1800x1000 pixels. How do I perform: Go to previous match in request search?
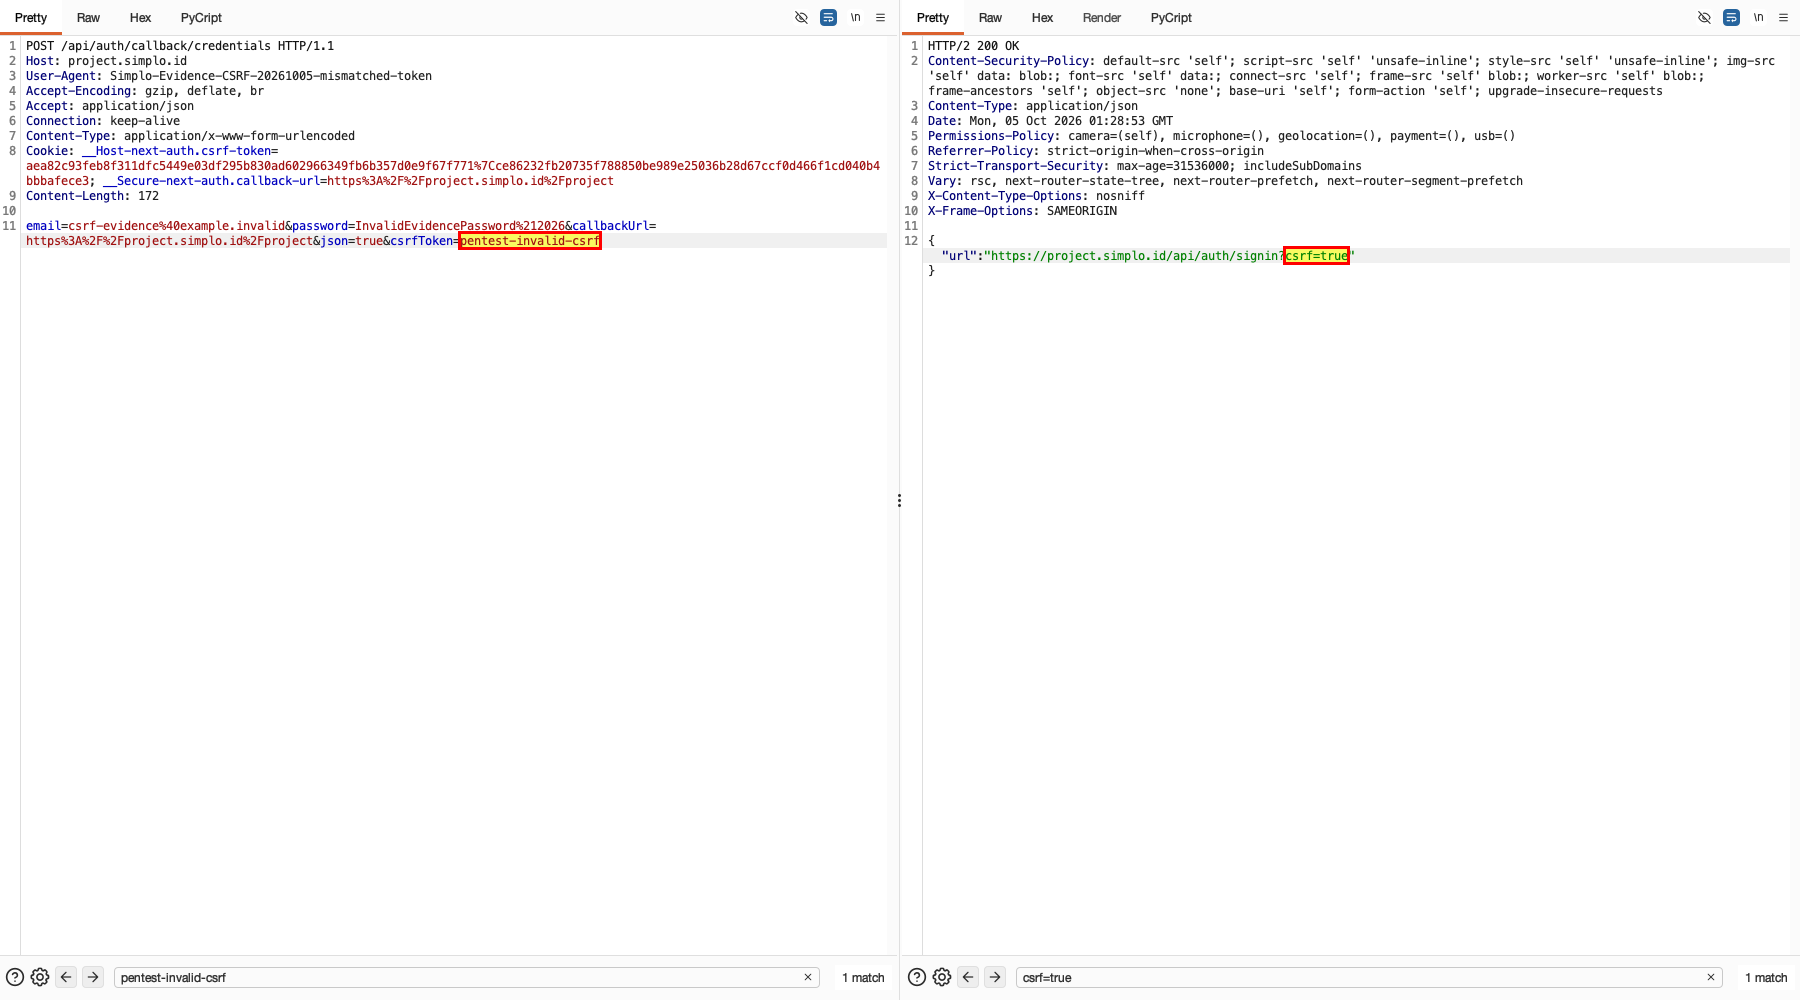point(66,977)
